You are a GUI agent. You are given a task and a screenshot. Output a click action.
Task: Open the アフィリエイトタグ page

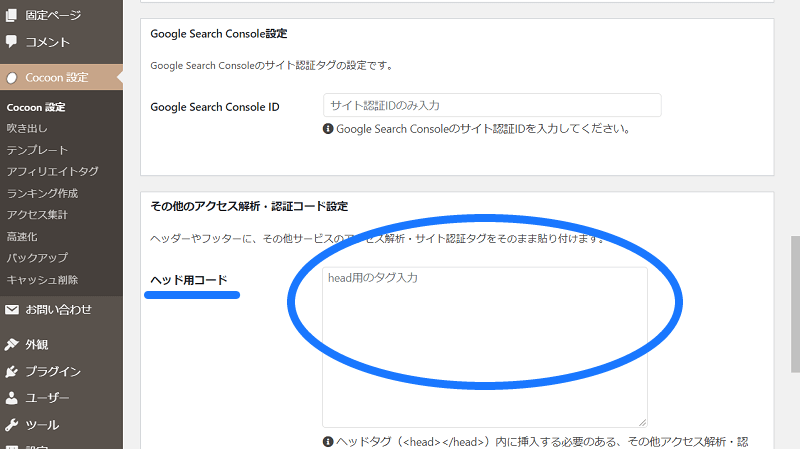52,172
